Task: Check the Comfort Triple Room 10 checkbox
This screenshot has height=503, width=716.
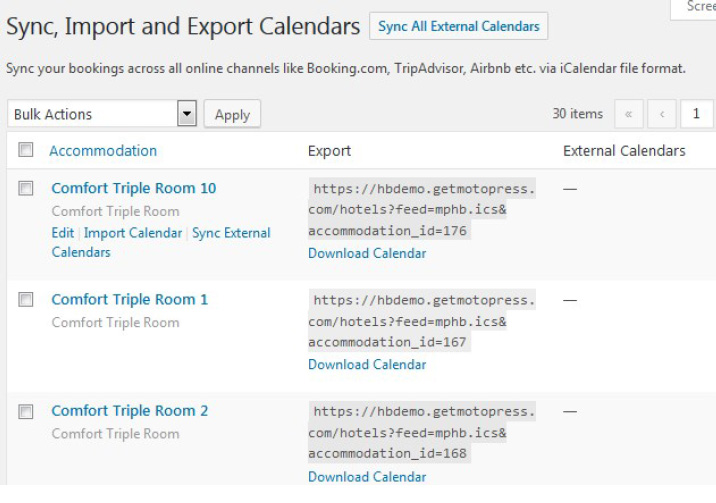Action: click(x=26, y=188)
